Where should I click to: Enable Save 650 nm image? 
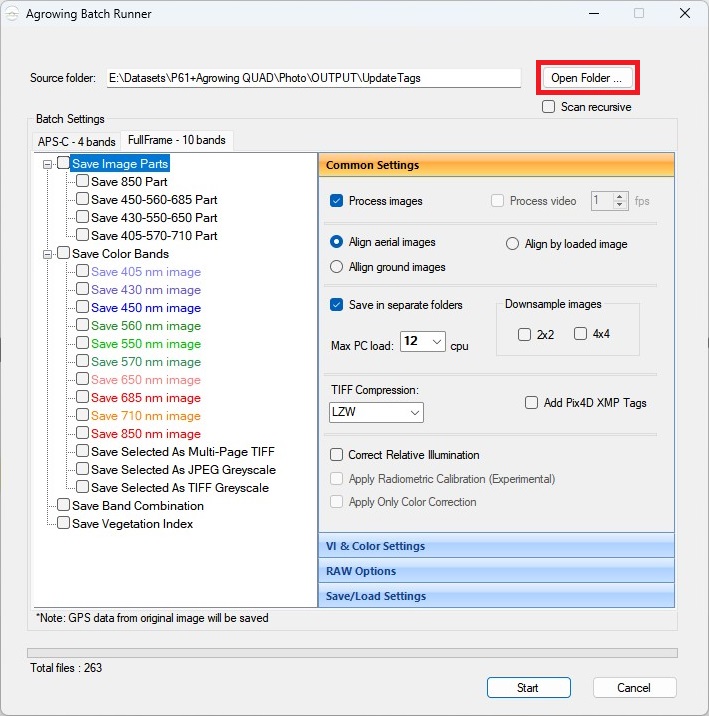point(82,379)
